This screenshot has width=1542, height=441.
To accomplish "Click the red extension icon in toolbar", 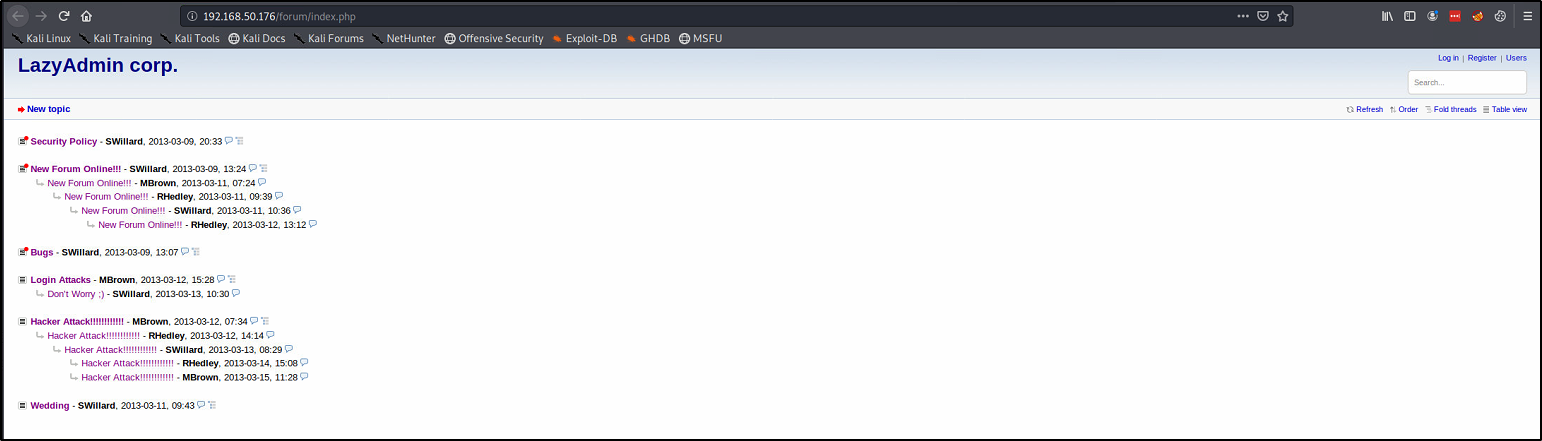I will click(1455, 16).
